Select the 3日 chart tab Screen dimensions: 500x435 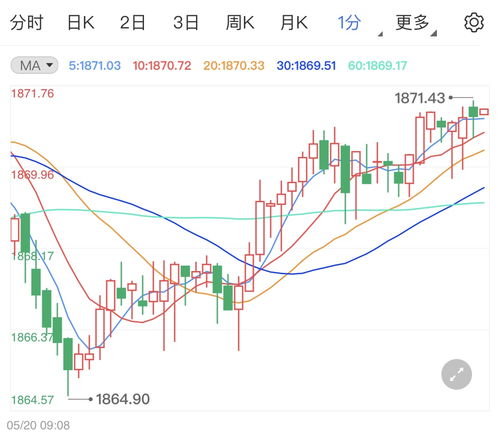(x=186, y=23)
